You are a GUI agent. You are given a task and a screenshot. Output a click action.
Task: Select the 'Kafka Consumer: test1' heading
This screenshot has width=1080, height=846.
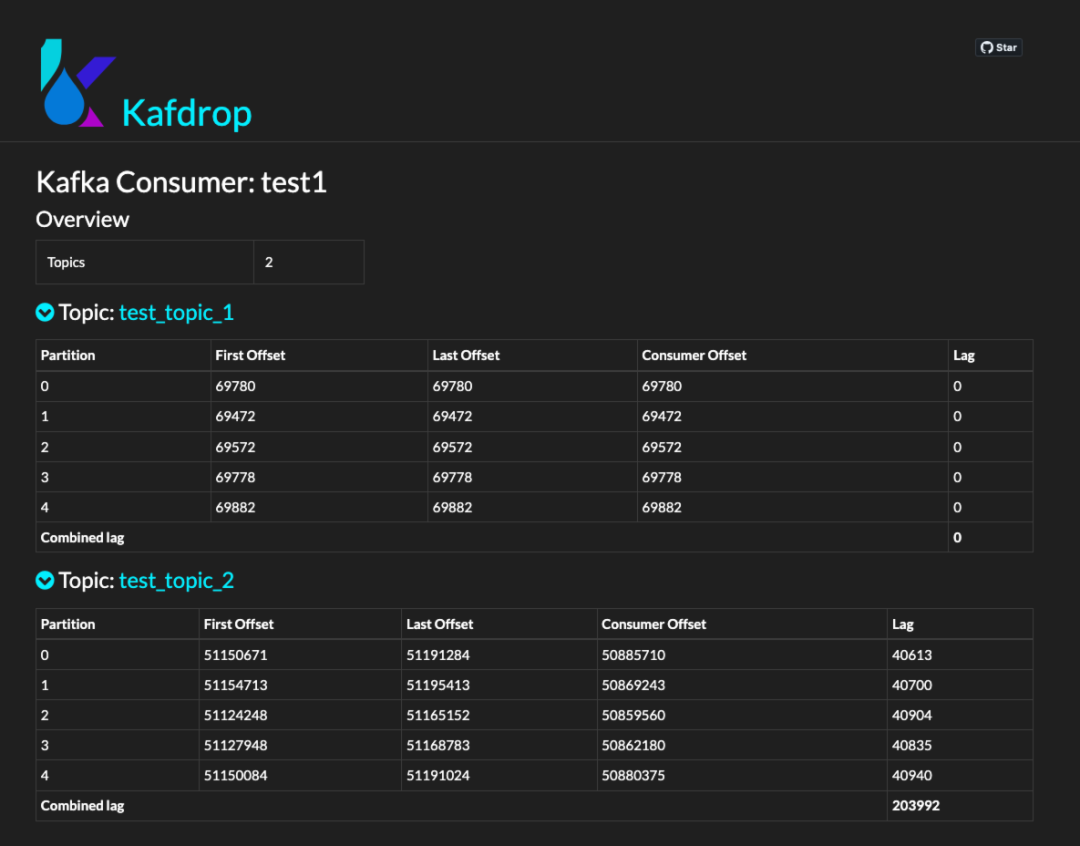point(181,183)
